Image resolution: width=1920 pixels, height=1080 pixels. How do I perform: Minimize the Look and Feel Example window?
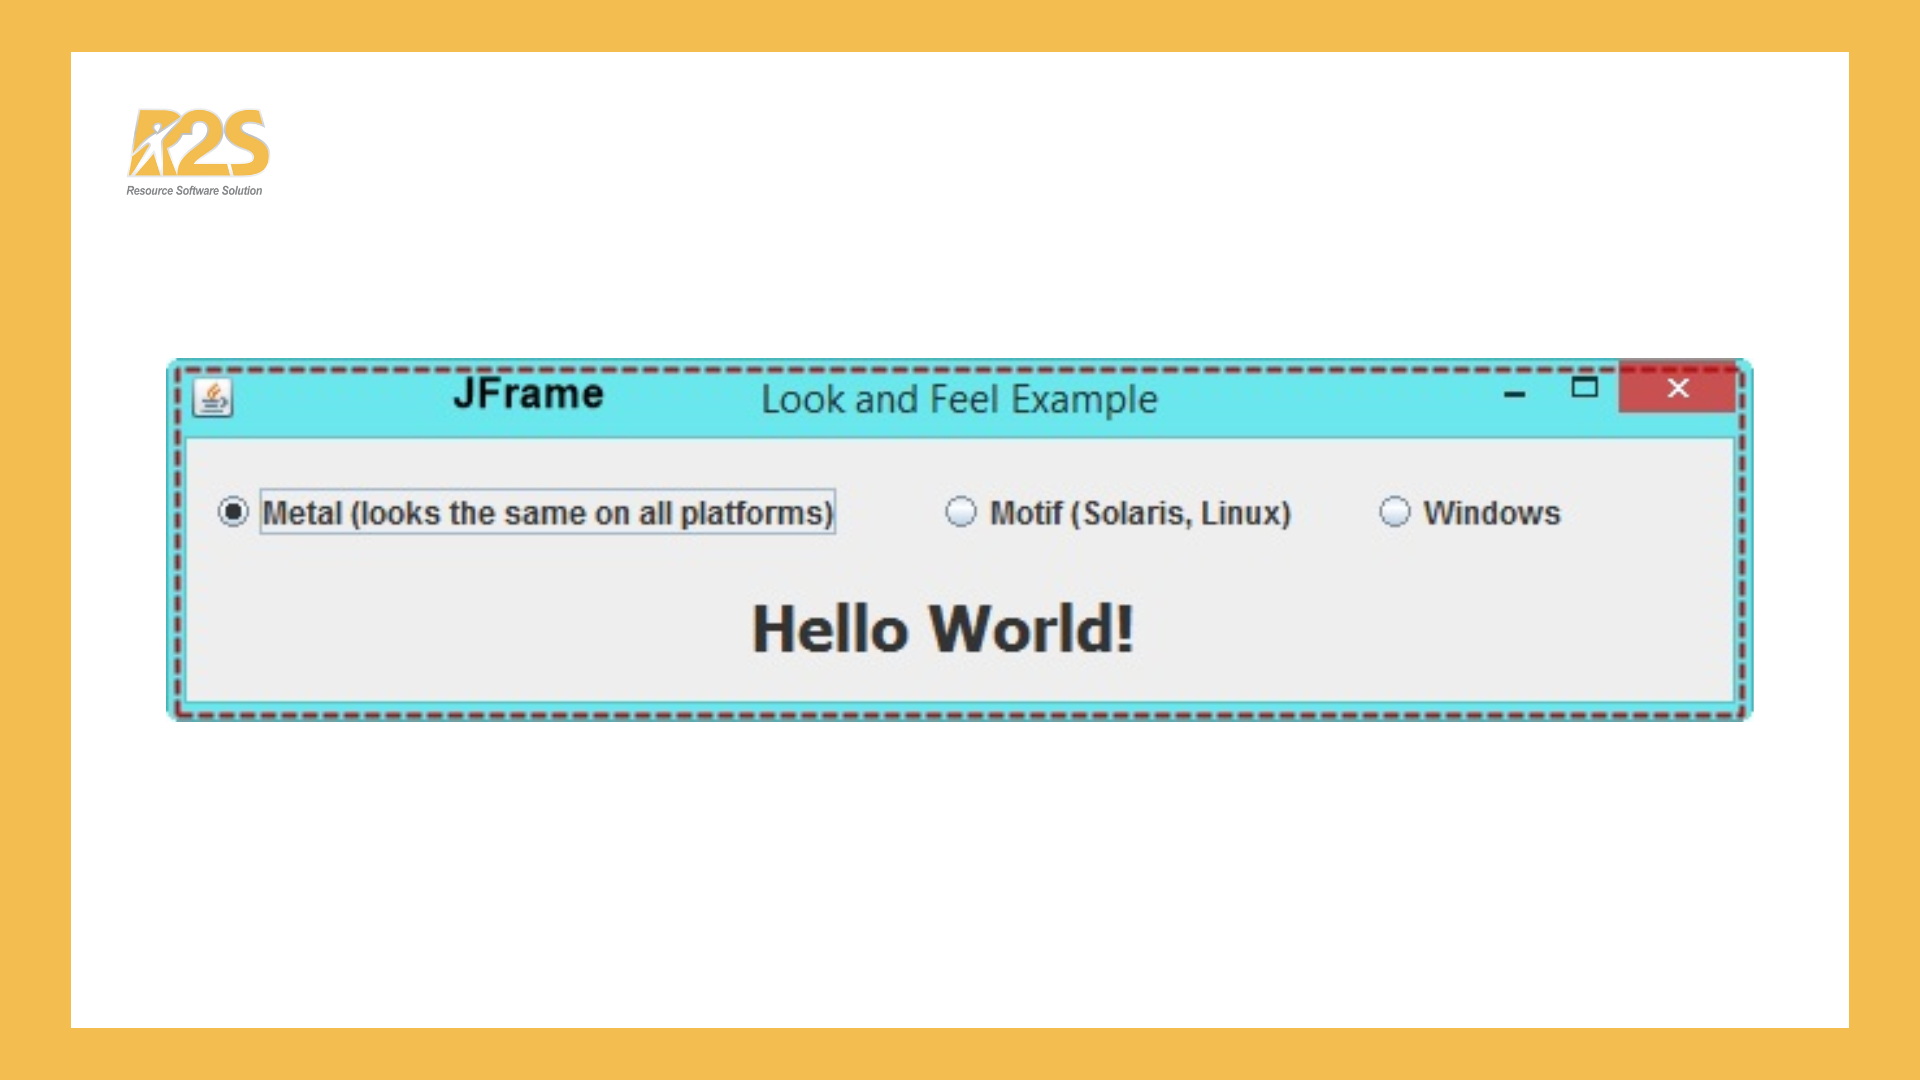tap(1514, 394)
